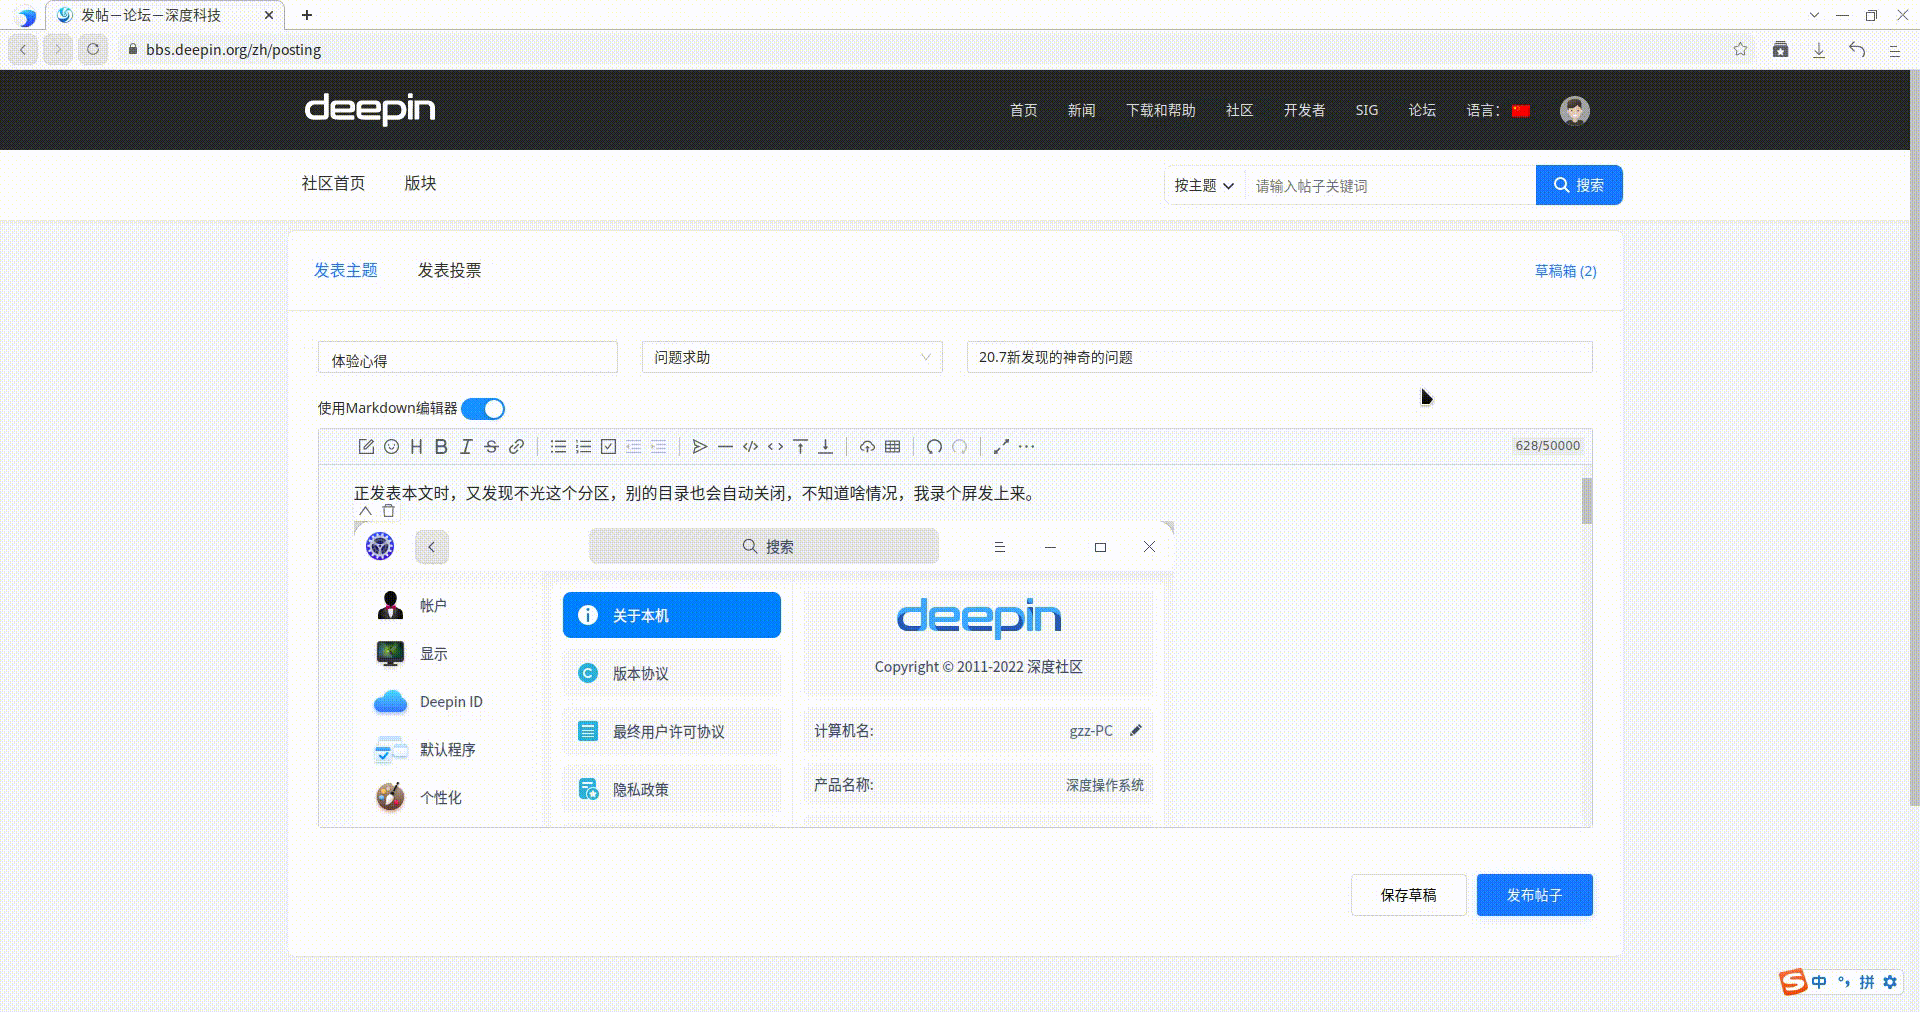Select 关于本机 in the settings sidebar
This screenshot has height=1012, width=1920.
[670, 615]
